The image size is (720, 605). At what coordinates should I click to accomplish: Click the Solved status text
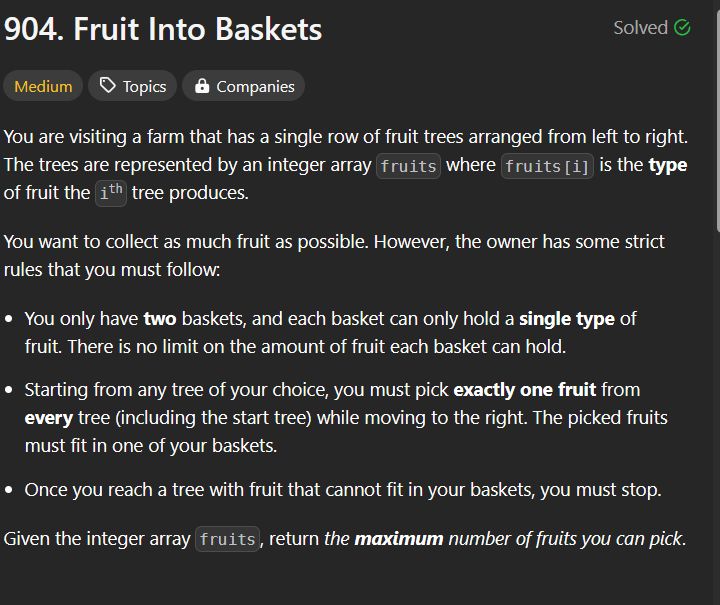pos(641,28)
